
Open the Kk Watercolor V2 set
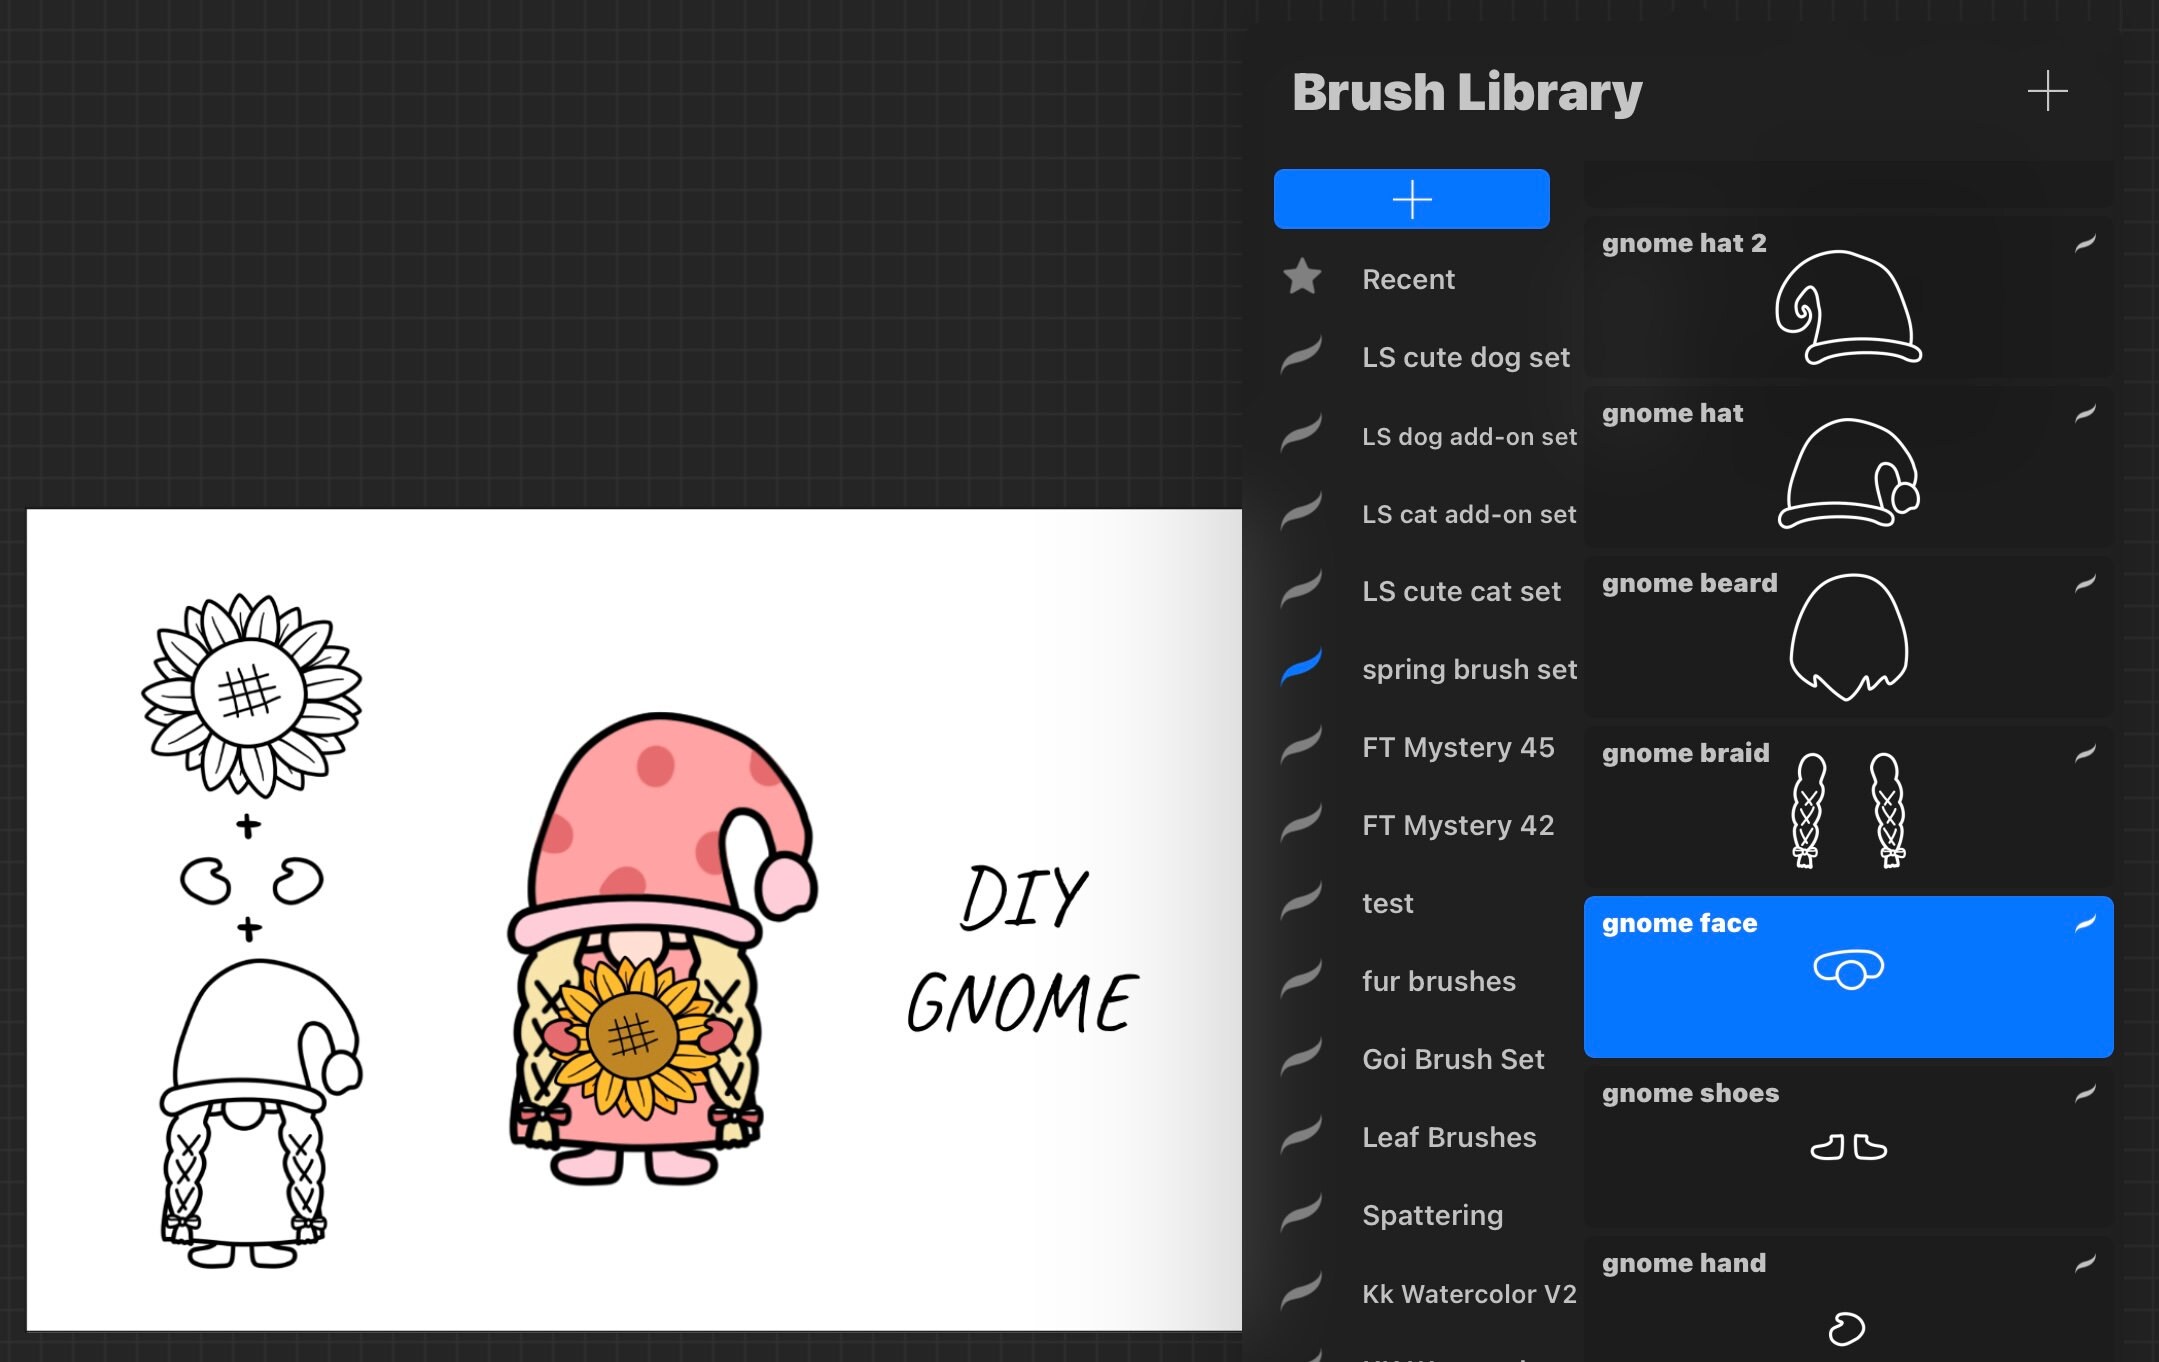coord(1428,1293)
